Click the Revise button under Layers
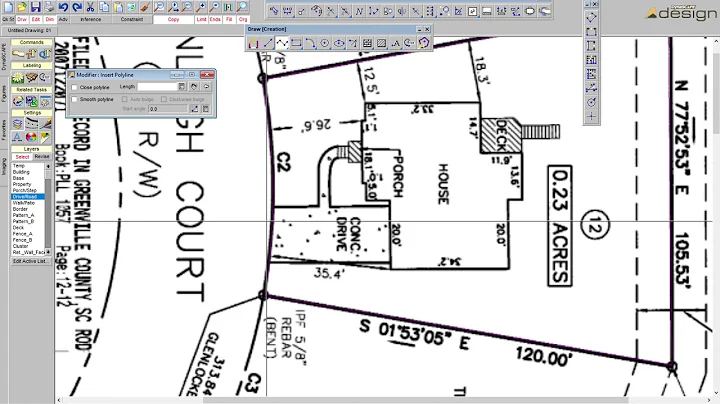This screenshot has width=720, height=404. [x=42, y=157]
